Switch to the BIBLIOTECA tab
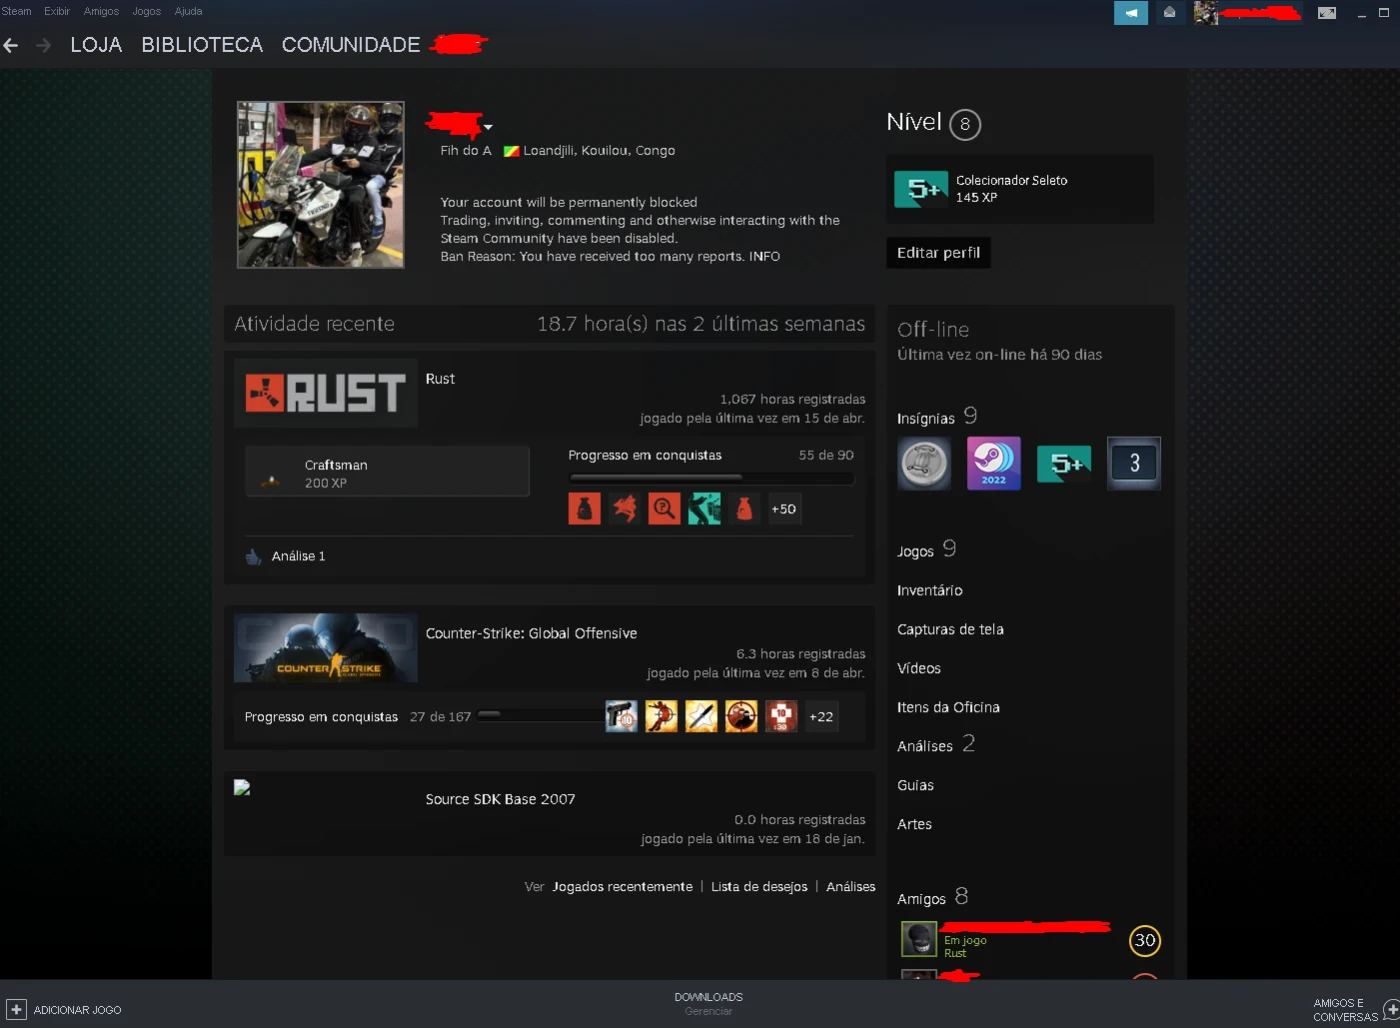The width and height of the screenshot is (1400, 1028). 202,45
